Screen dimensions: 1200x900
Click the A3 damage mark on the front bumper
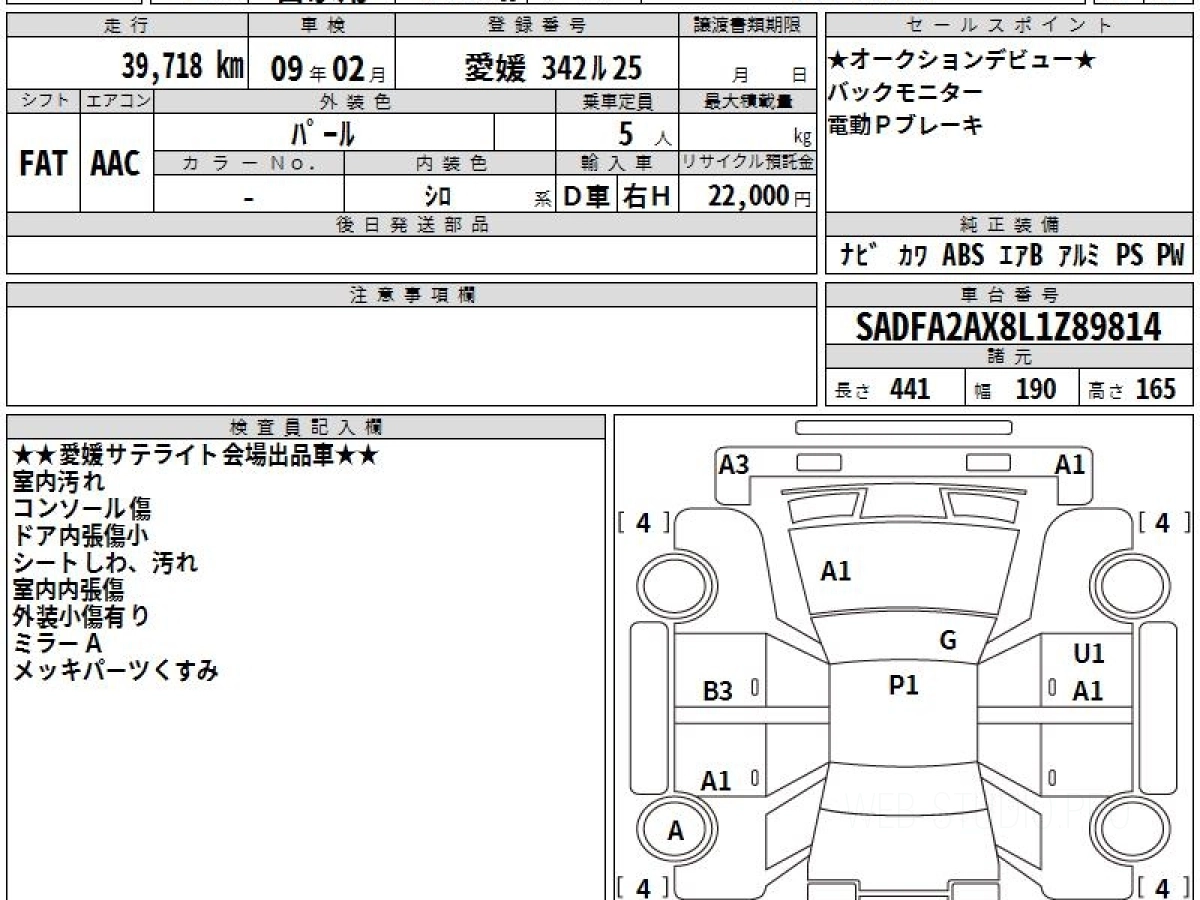coord(734,465)
